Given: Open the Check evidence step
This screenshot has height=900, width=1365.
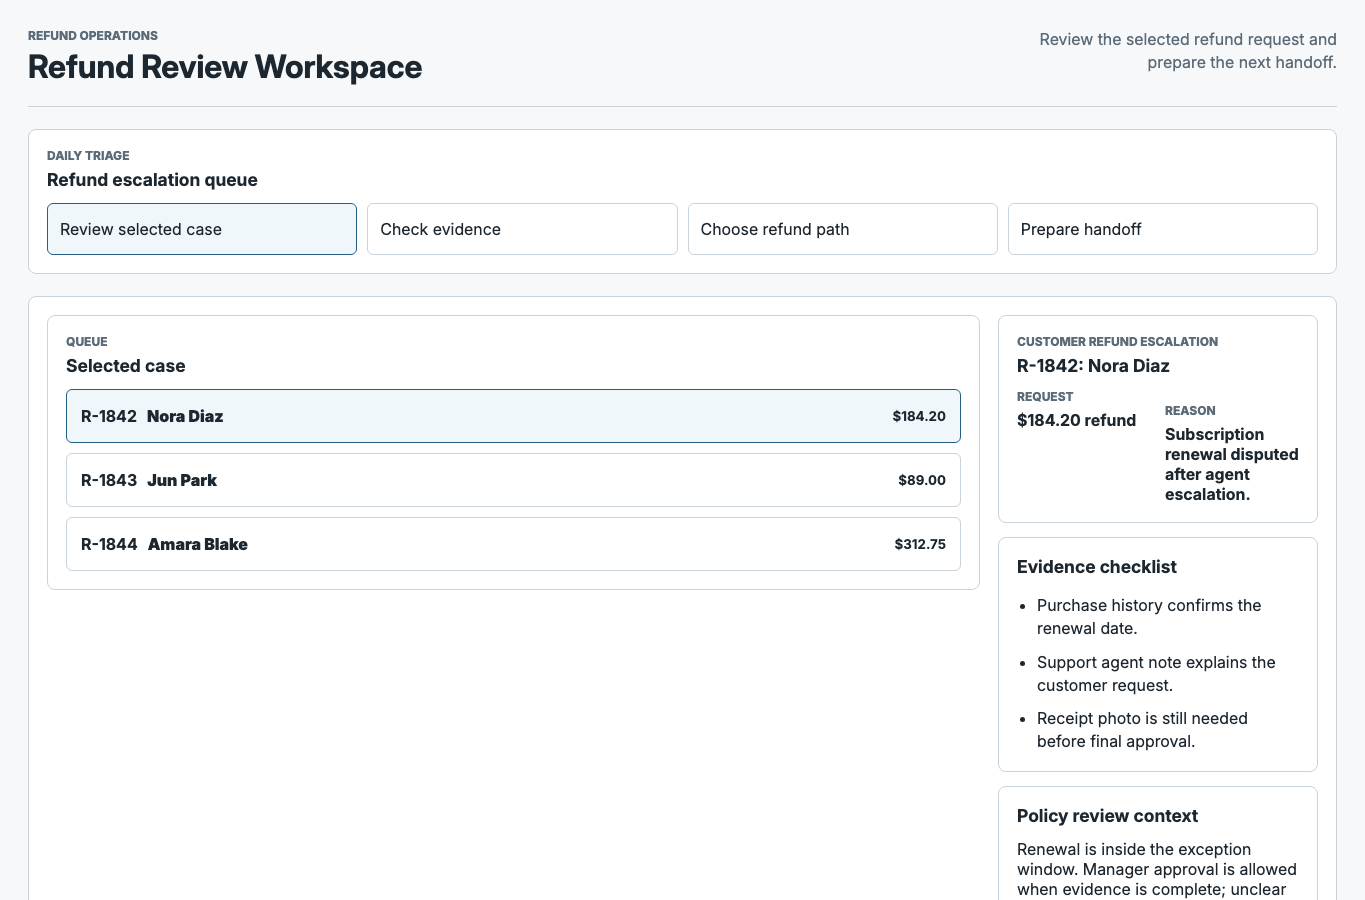Looking at the screenshot, I should (x=522, y=229).
